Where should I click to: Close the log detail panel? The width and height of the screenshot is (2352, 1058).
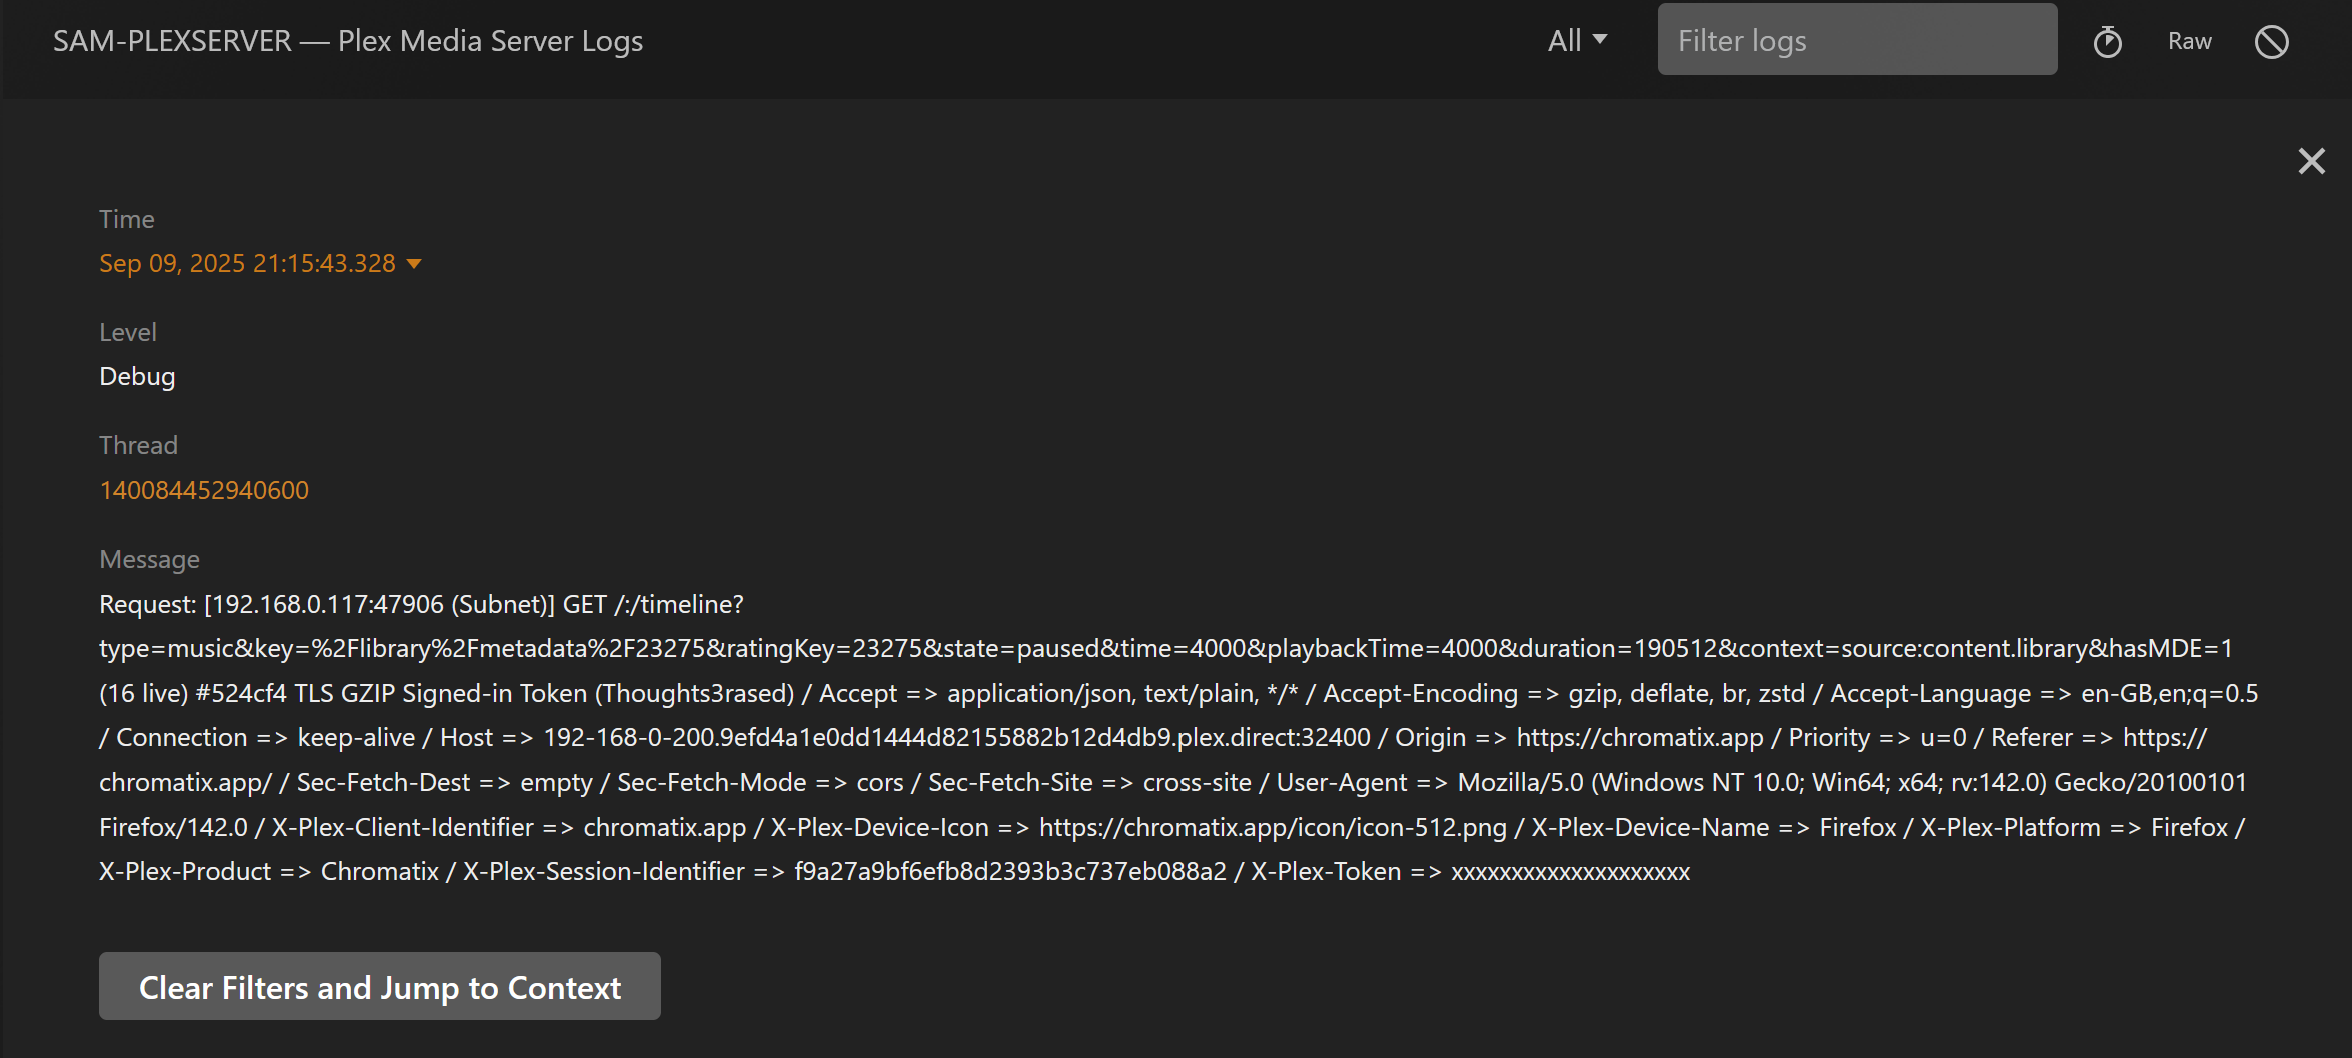(x=2311, y=161)
